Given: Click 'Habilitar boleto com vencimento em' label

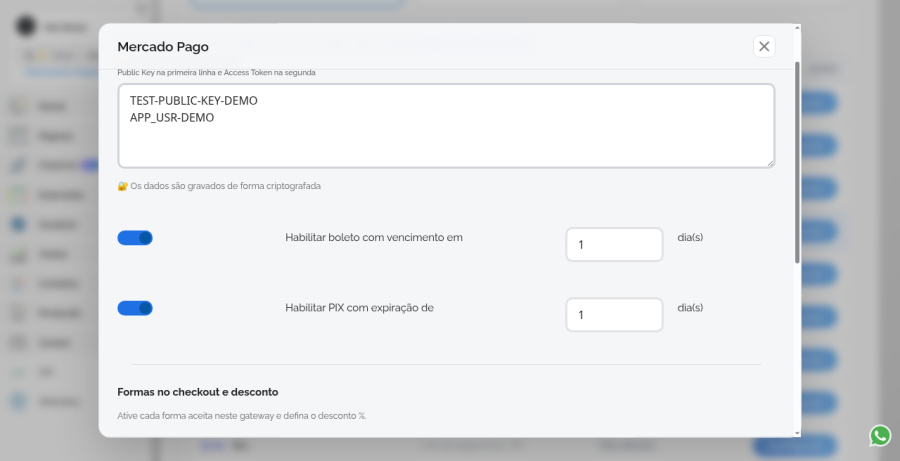Looking at the screenshot, I should tap(374, 238).
